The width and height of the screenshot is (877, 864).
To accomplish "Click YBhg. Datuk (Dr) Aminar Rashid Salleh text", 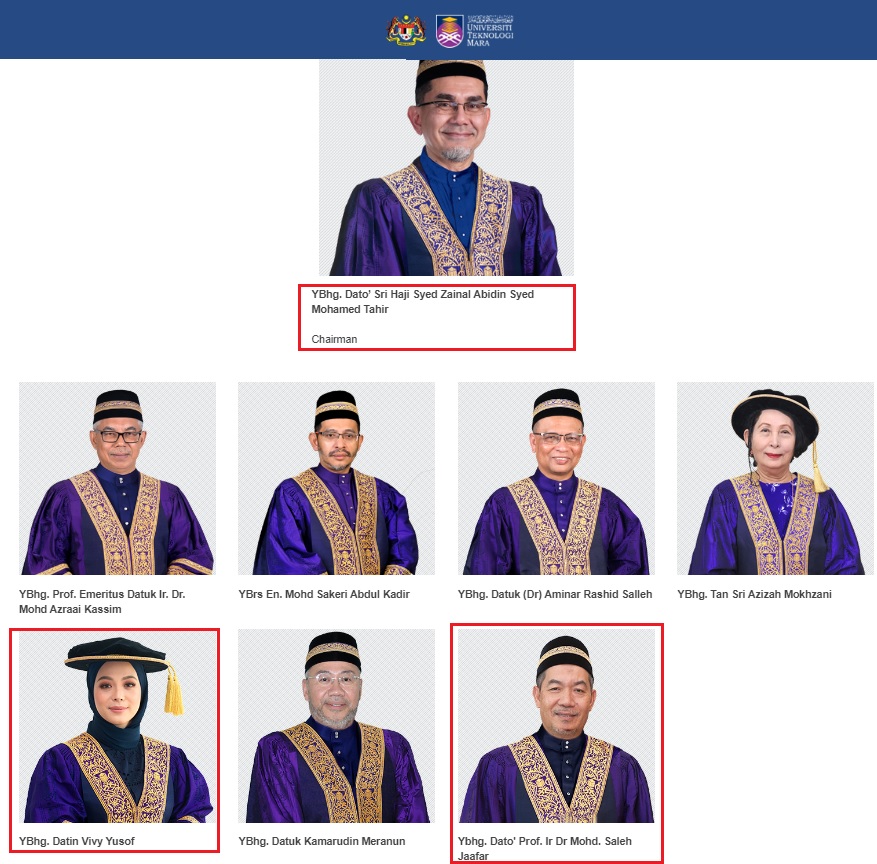I will [x=555, y=594].
